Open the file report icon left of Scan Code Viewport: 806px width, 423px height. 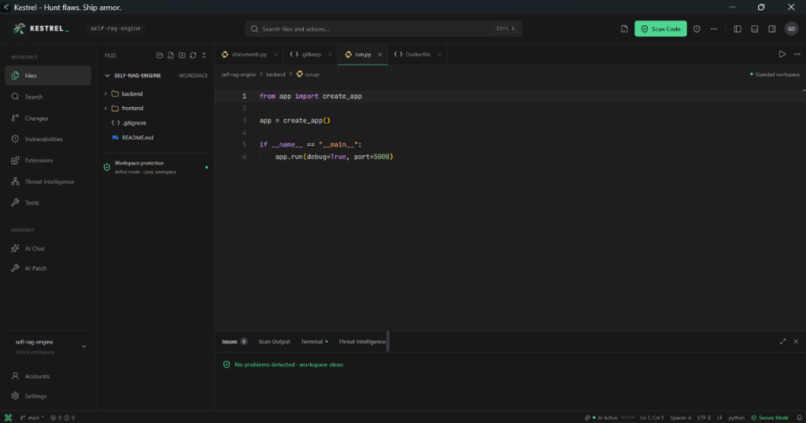624,29
